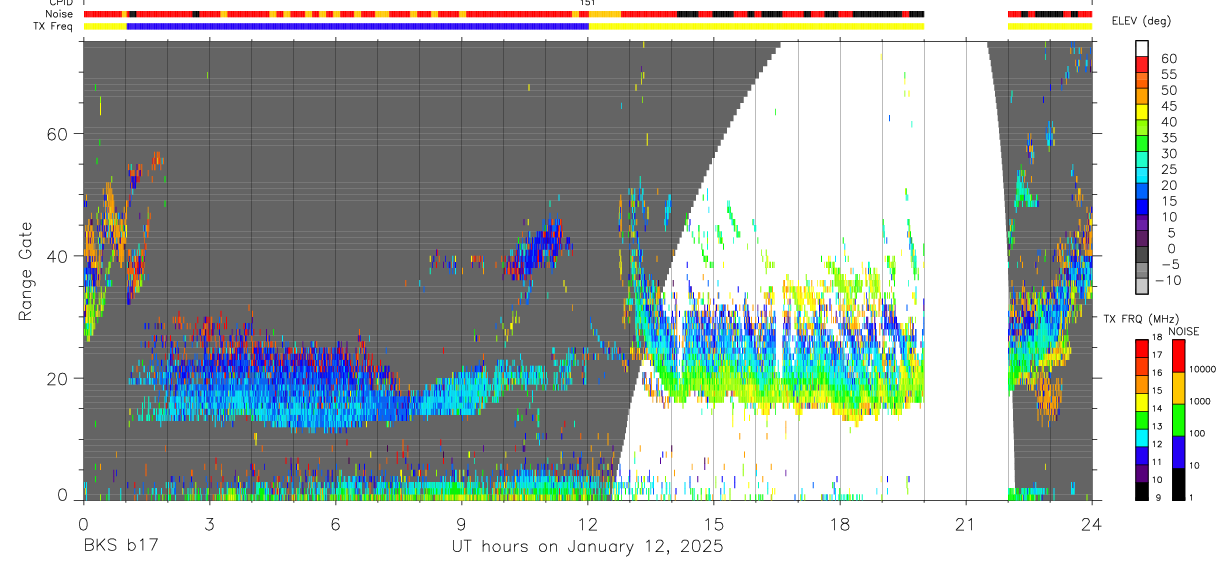Click the '35' label in ELEV legend
Image resolution: width=1228 pixels, height=567 pixels.
(1168, 137)
